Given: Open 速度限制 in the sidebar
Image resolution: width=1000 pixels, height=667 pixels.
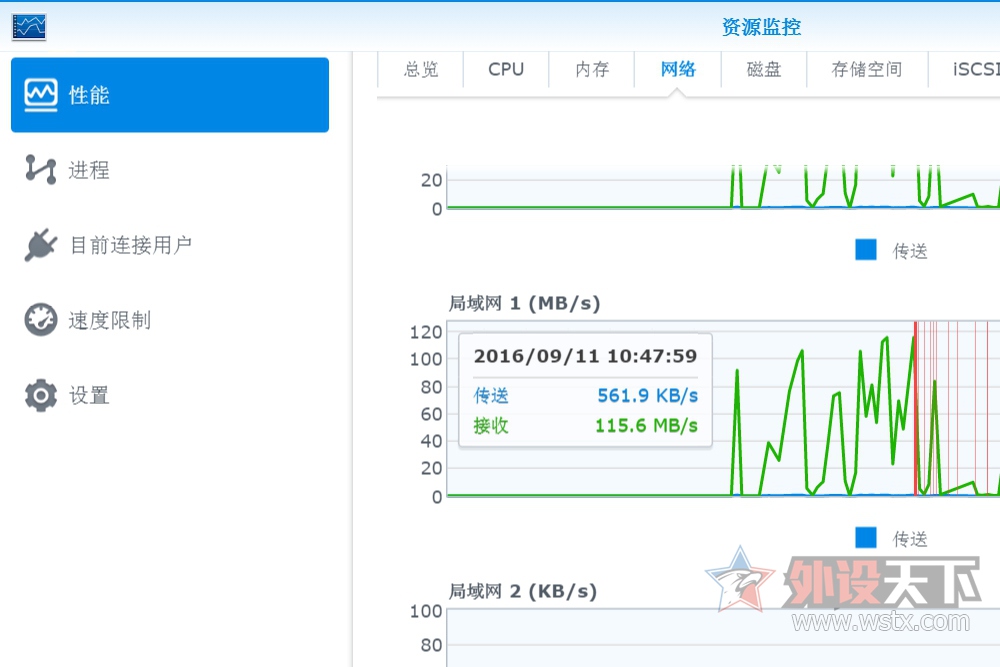Looking at the screenshot, I should pyautogui.click(x=170, y=319).
